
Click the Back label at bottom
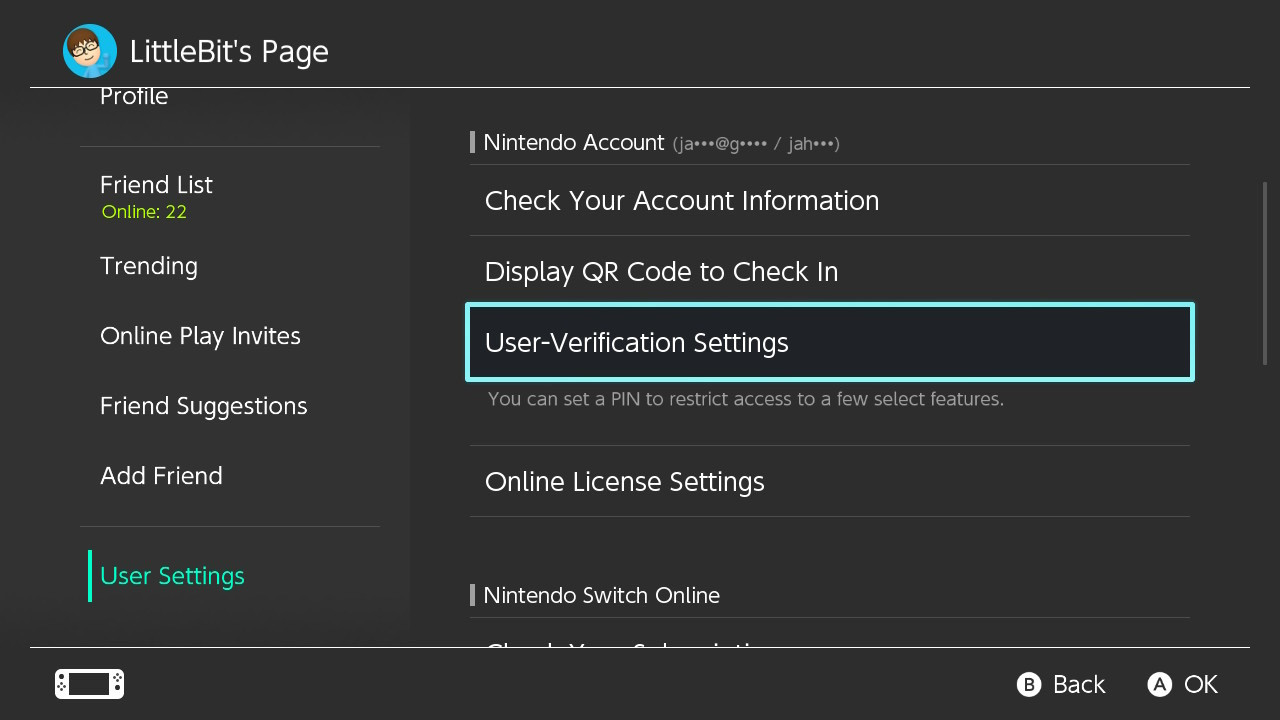click(x=1079, y=684)
